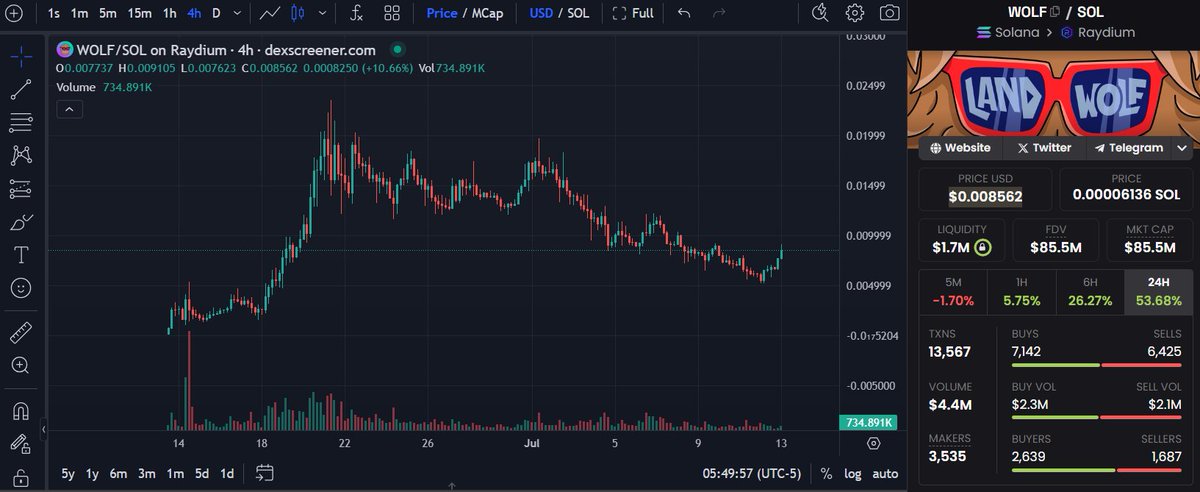Select the Text annotation tool
The image size is (1200, 492).
pos(20,255)
